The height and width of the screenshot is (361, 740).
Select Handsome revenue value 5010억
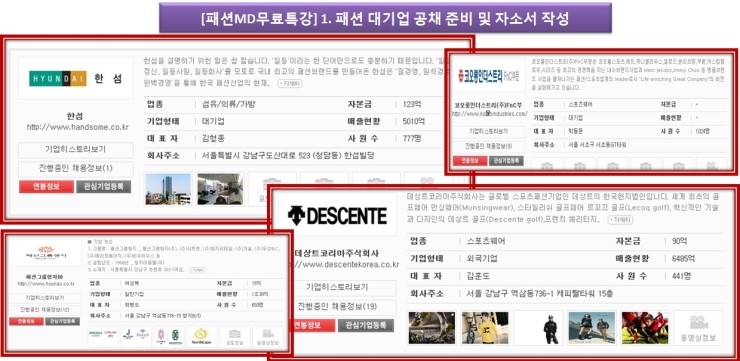pyautogui.click(x=413, y=122)
